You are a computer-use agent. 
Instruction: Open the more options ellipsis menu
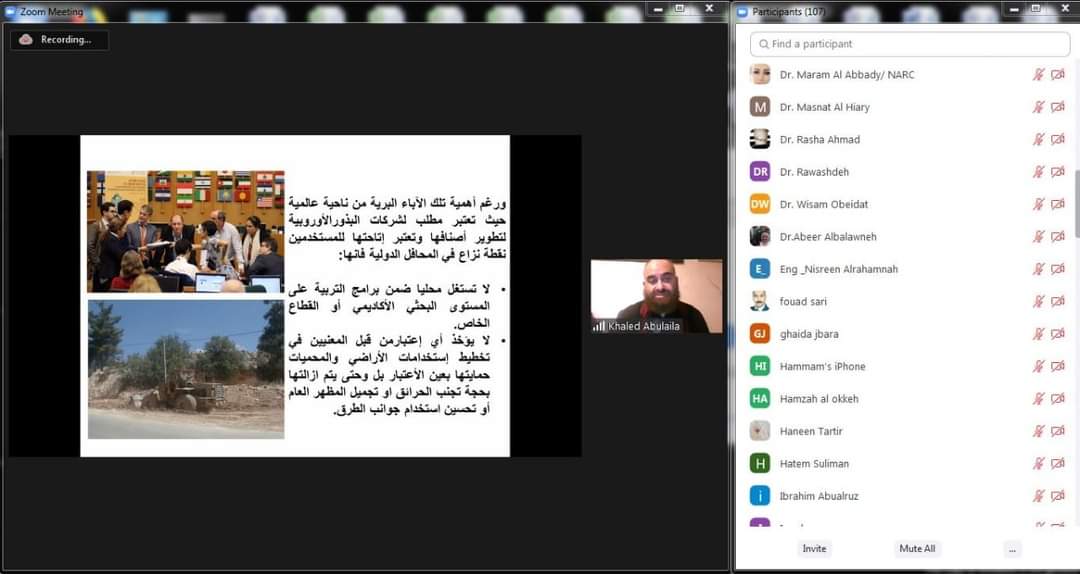[x=1013, y=549]
